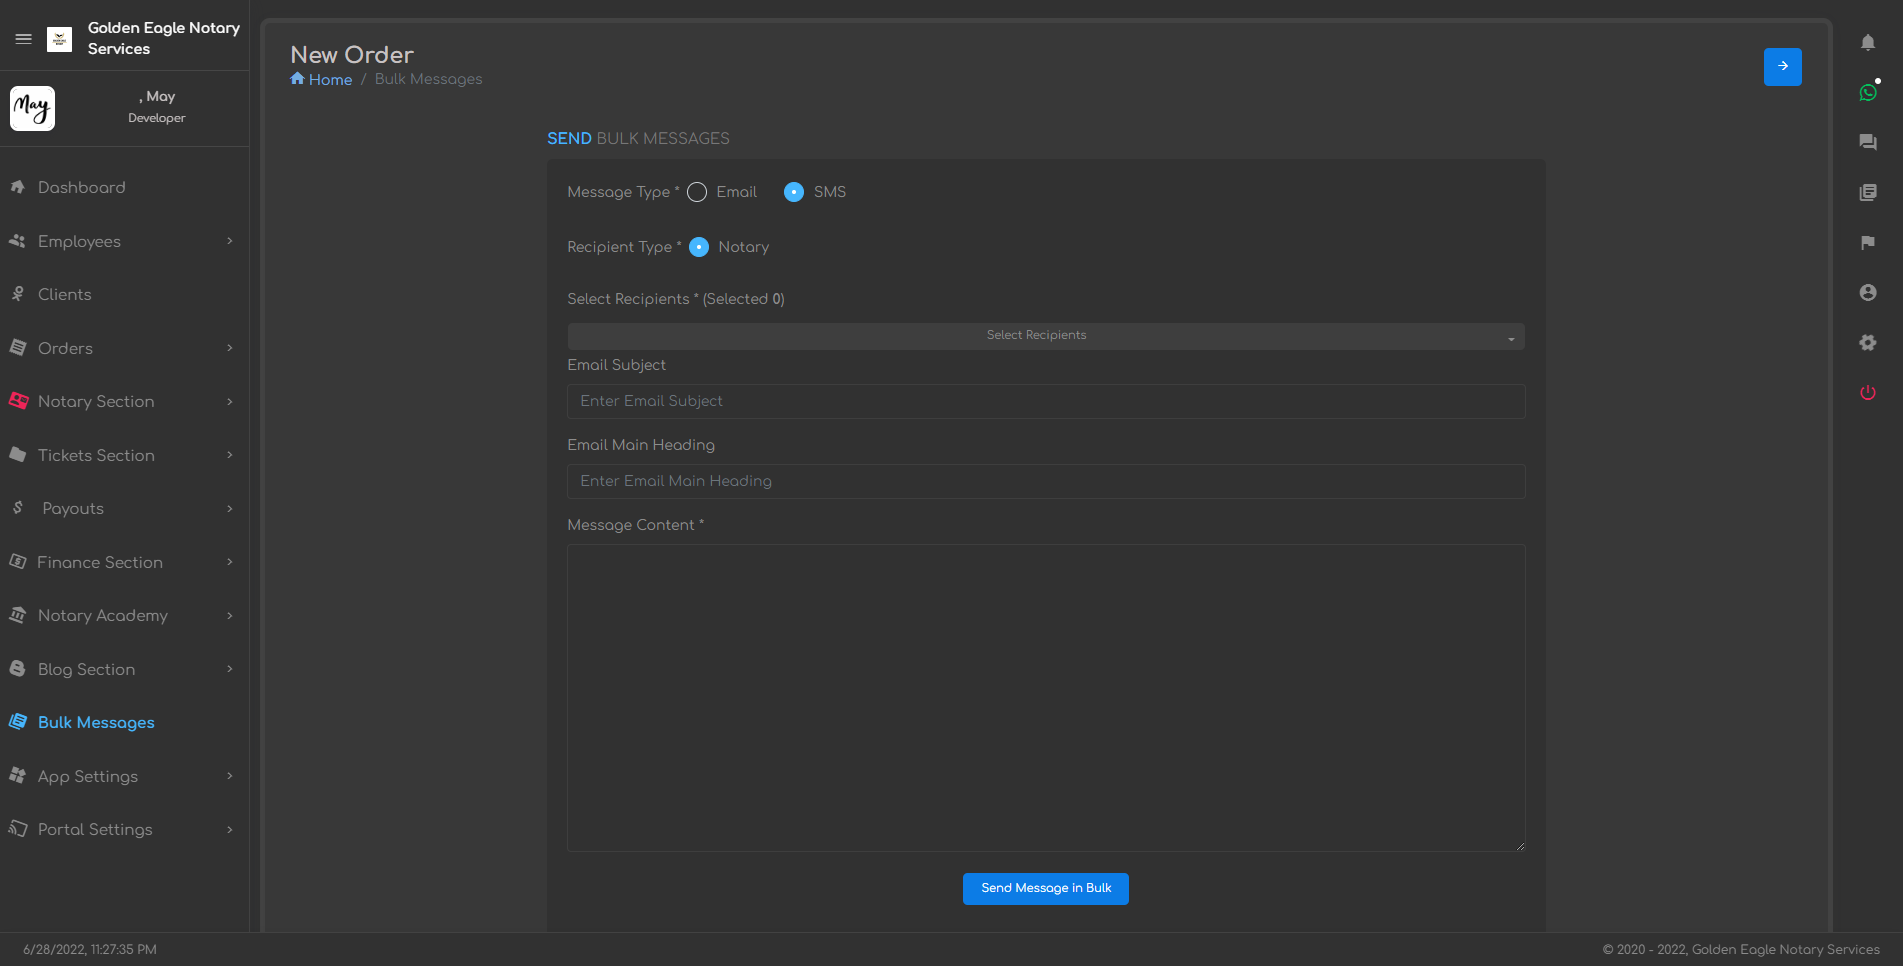Click the Message Content text area
Image resolution: width=1903 pixels, height=966 pixels.
[x=1046, y=698]
